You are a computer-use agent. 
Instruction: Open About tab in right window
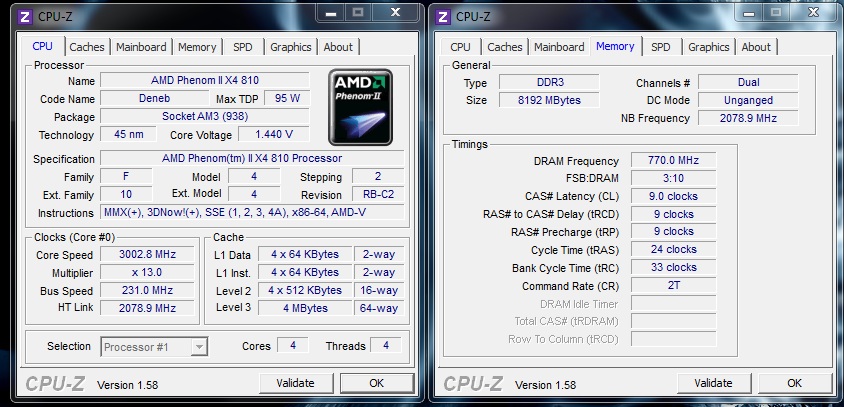756,47
